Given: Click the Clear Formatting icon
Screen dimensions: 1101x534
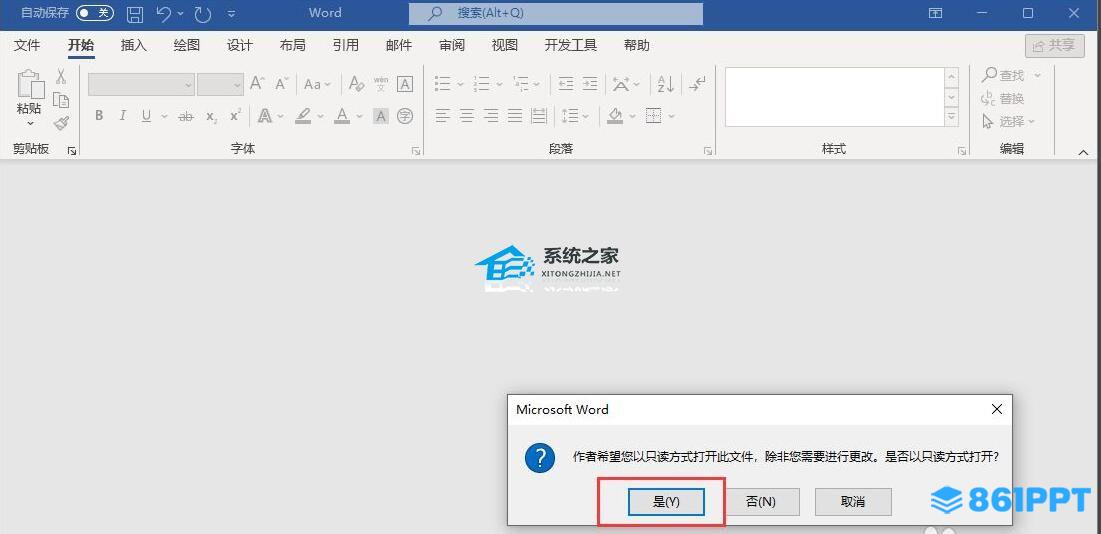Looking at the screenshot, I should (x=357, y=84).
